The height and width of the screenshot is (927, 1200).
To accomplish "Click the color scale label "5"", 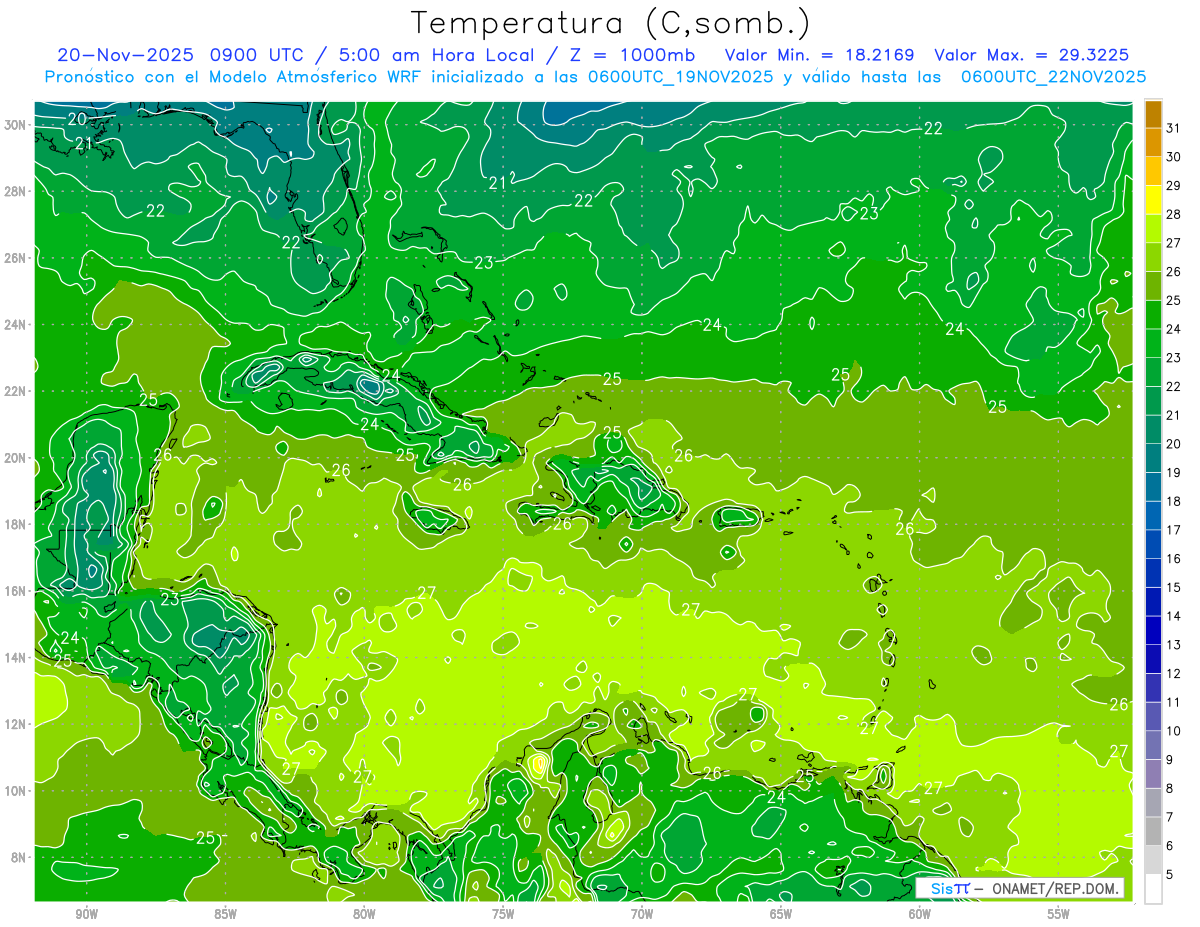I will pos(1170,875).
